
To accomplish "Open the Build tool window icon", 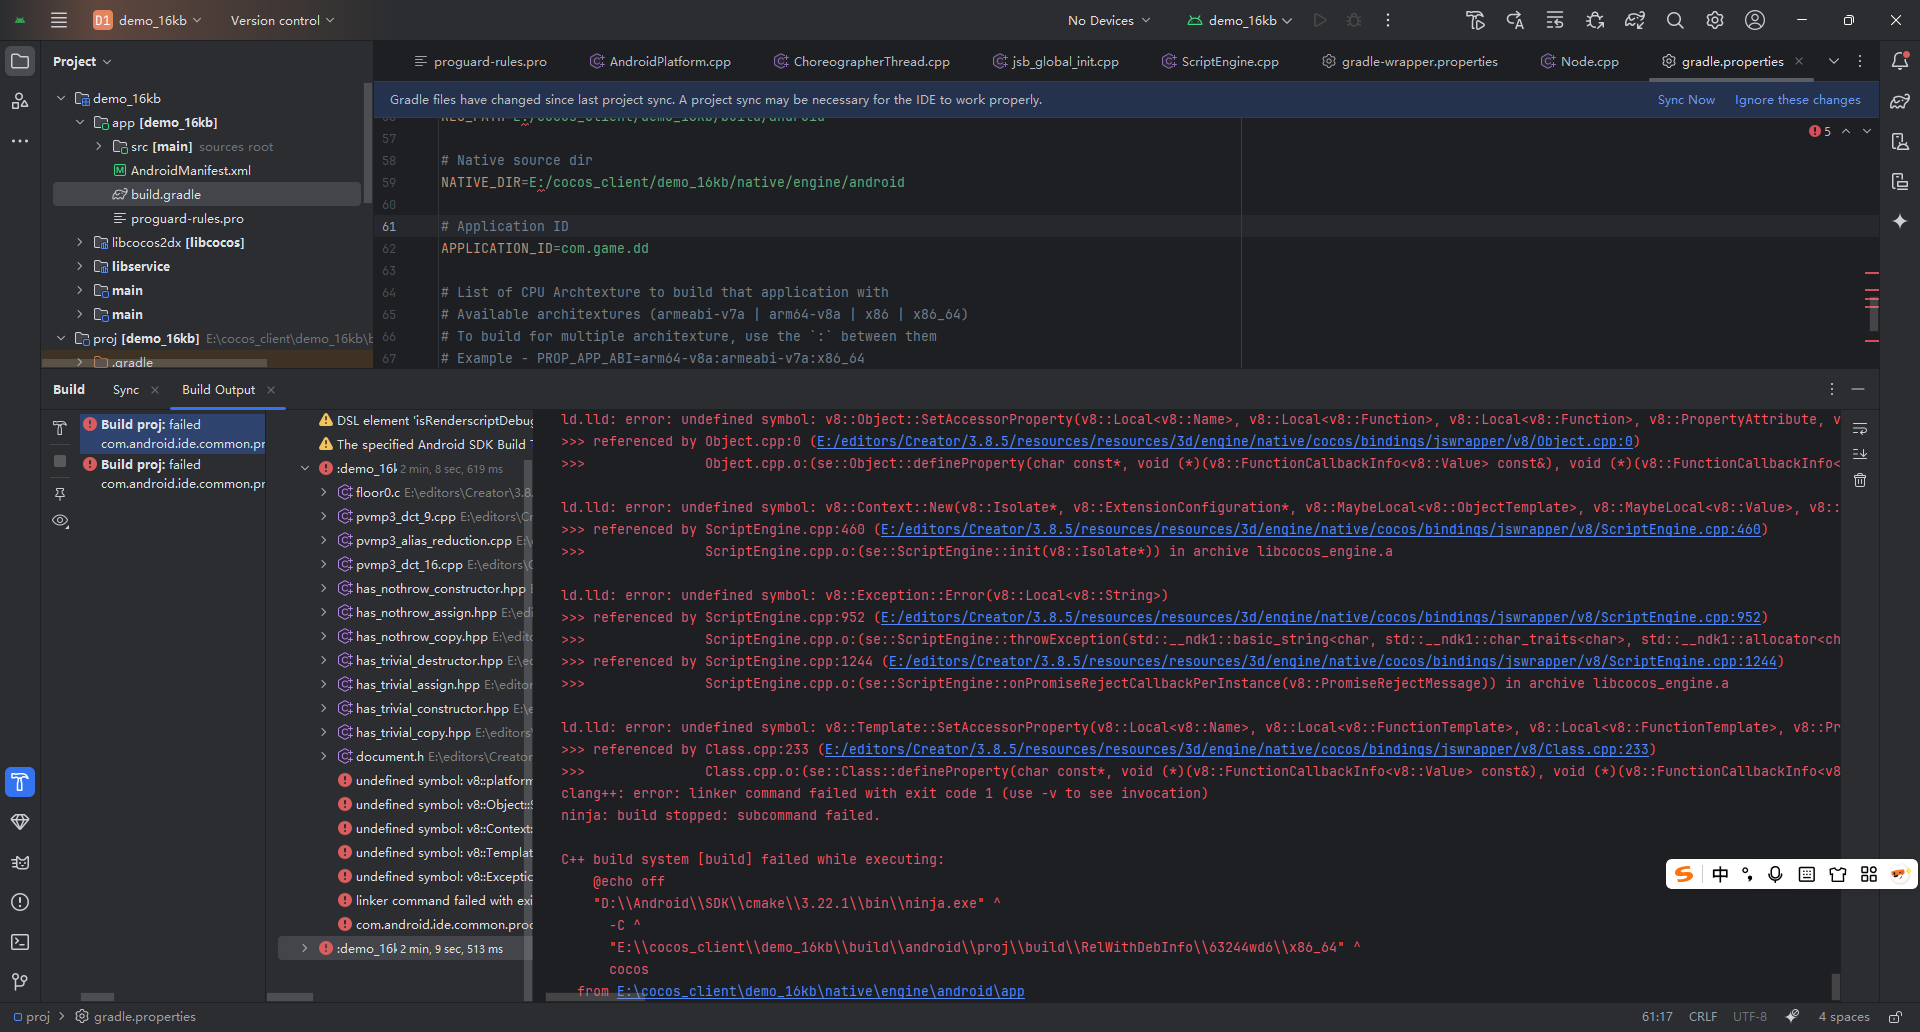I will pos(20,782).
